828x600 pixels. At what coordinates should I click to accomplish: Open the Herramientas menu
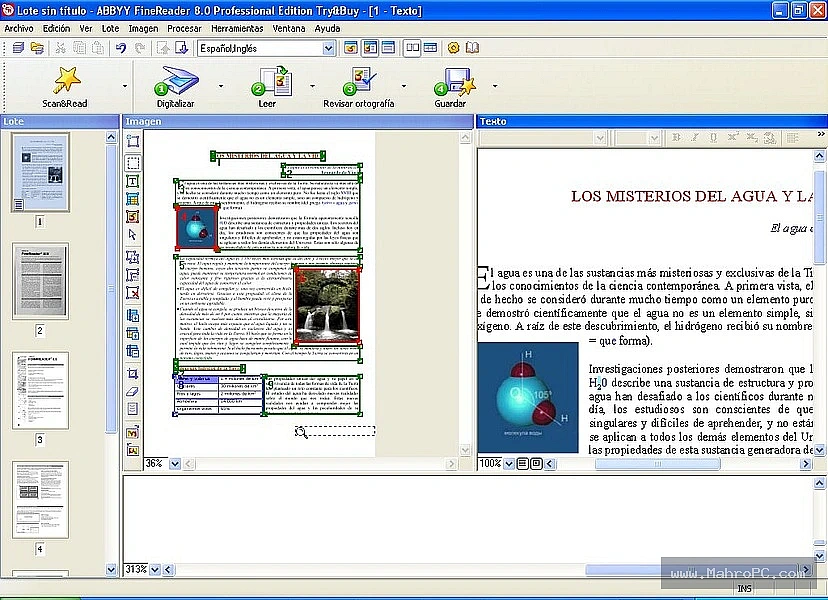[237, 29]
